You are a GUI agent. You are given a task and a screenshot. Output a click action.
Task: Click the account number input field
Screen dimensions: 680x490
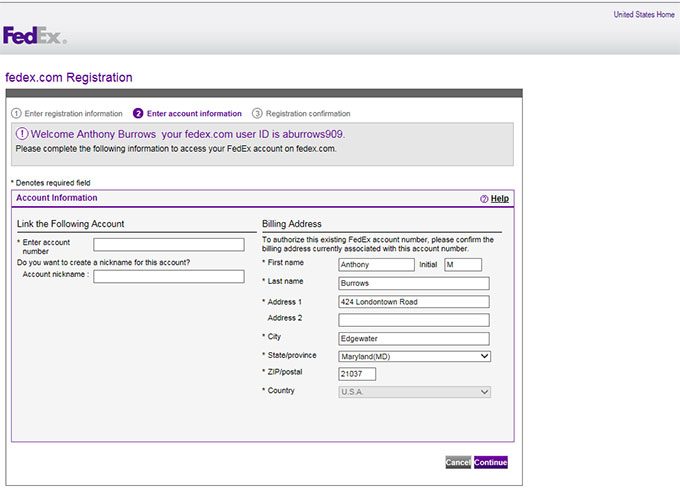point(169,244)
